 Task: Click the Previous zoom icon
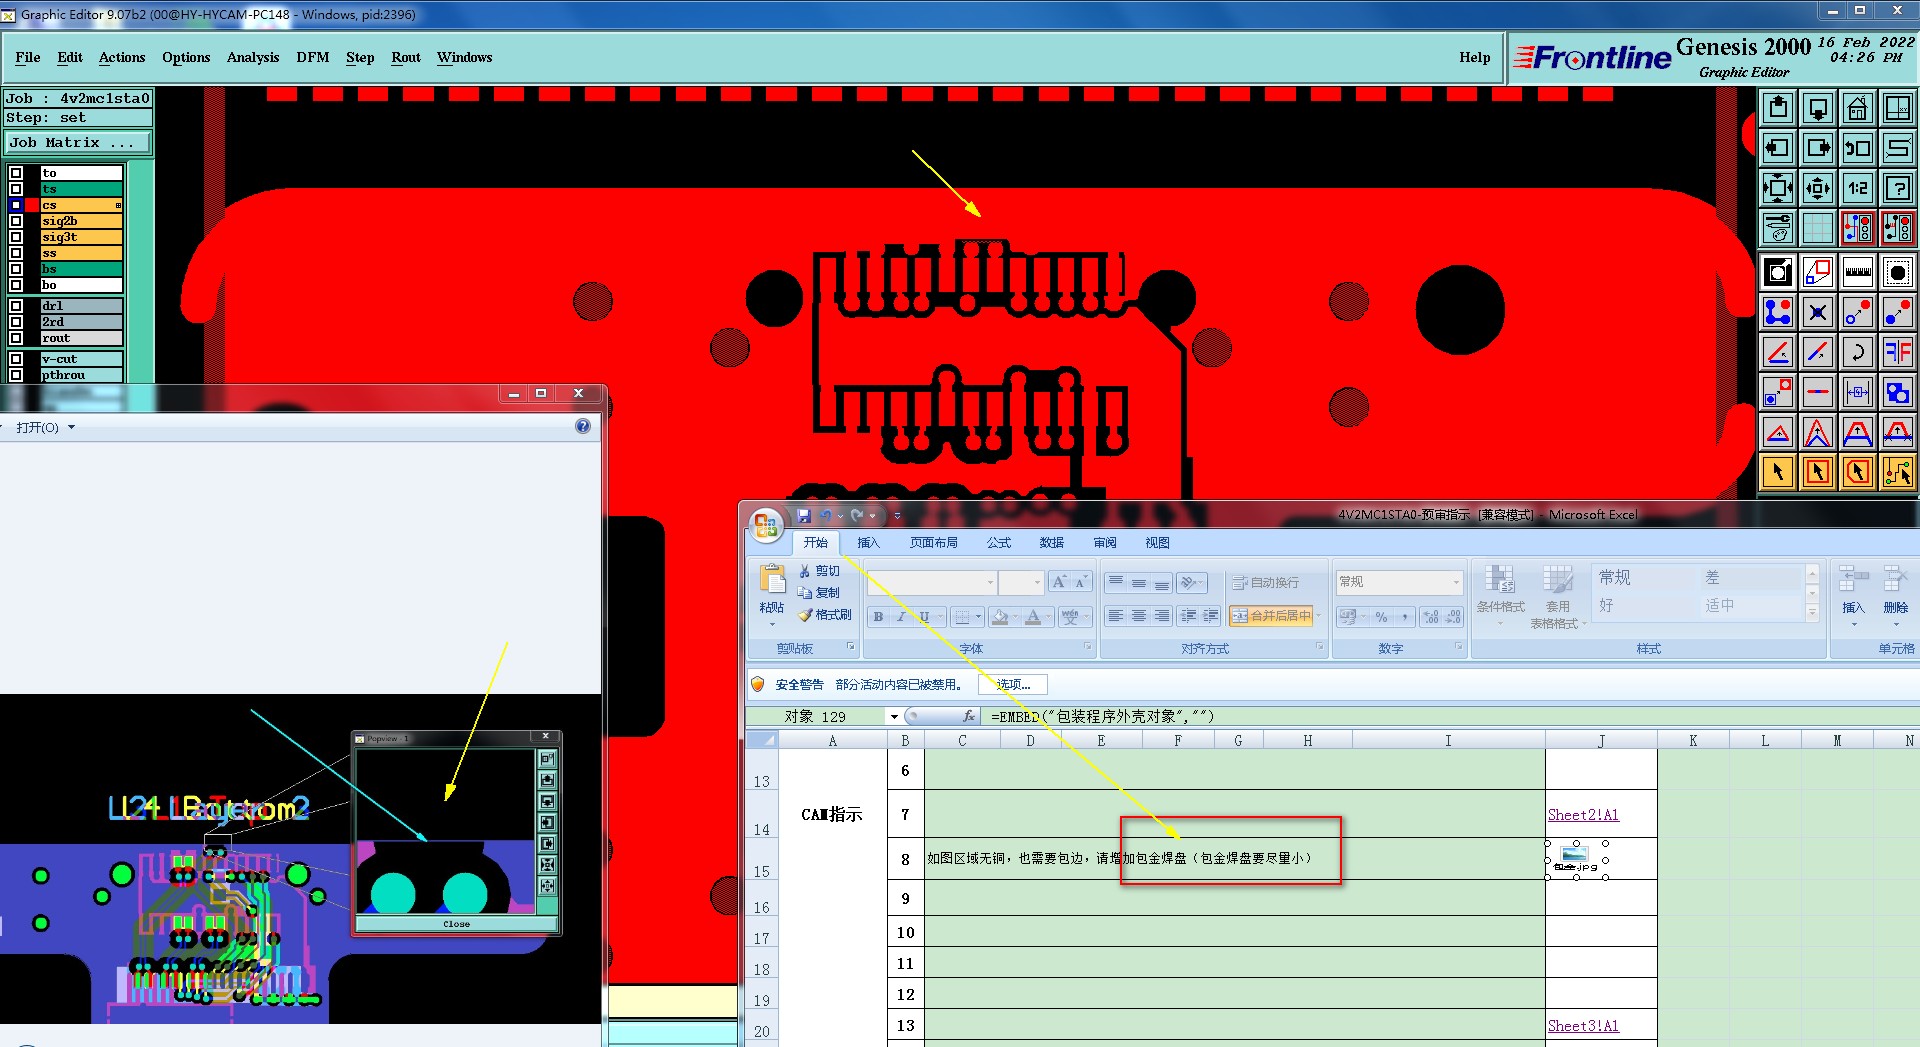point(1858,148)
